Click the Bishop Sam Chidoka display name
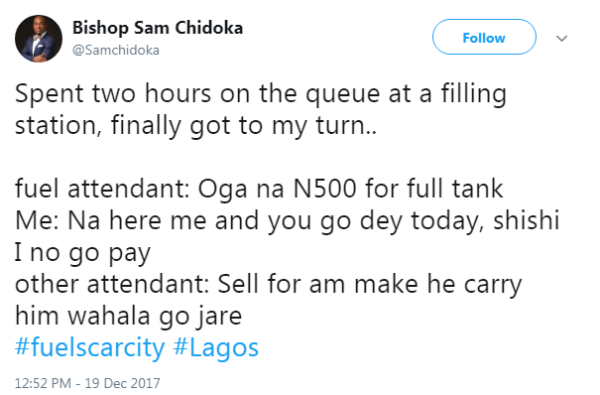 point(158,28)
